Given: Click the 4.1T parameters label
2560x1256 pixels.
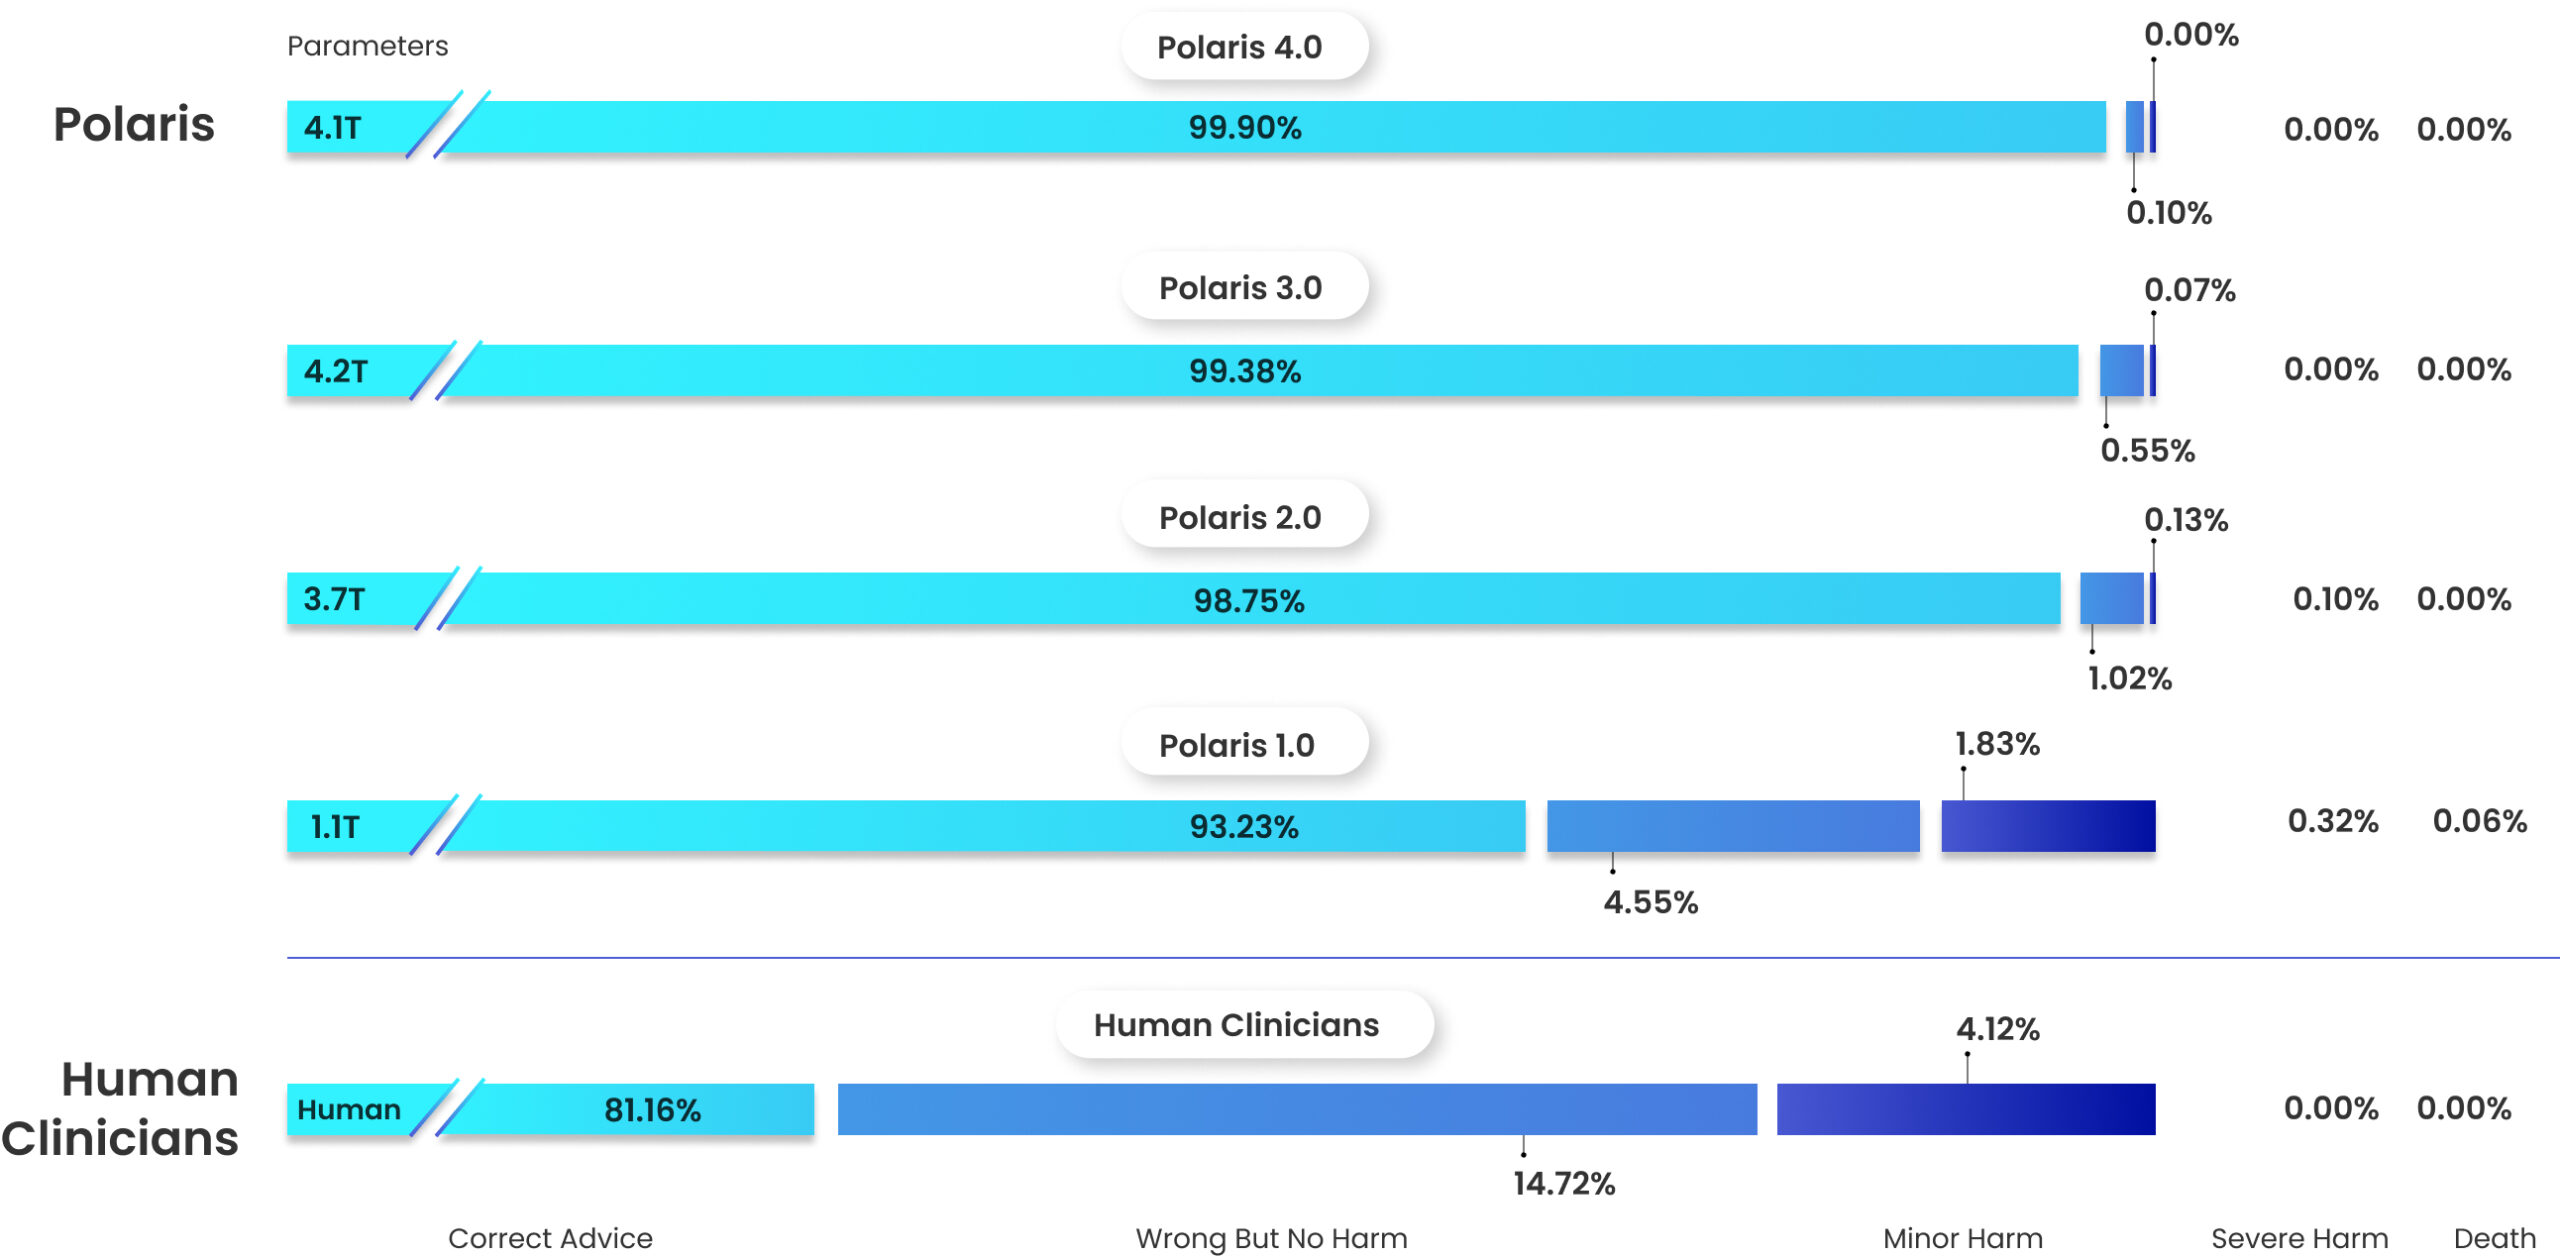Looking at the screenshot, I should click(333, 128).
